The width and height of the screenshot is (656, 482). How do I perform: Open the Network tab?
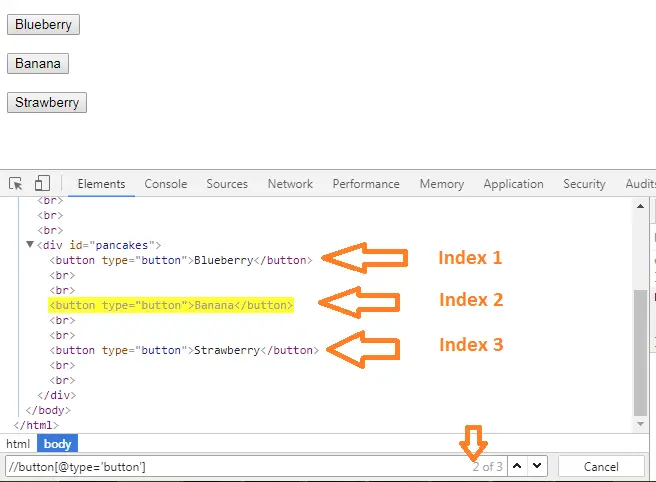(x=290, y=184)
